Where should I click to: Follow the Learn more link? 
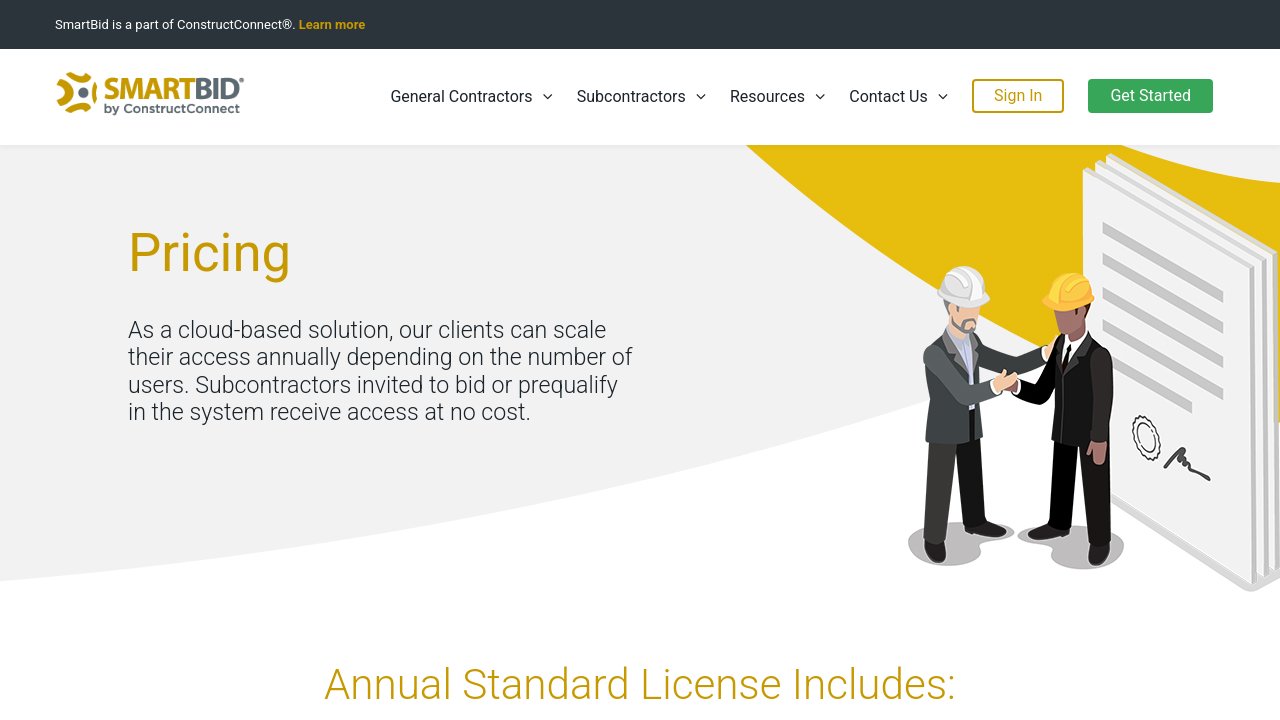coord(332,25)
